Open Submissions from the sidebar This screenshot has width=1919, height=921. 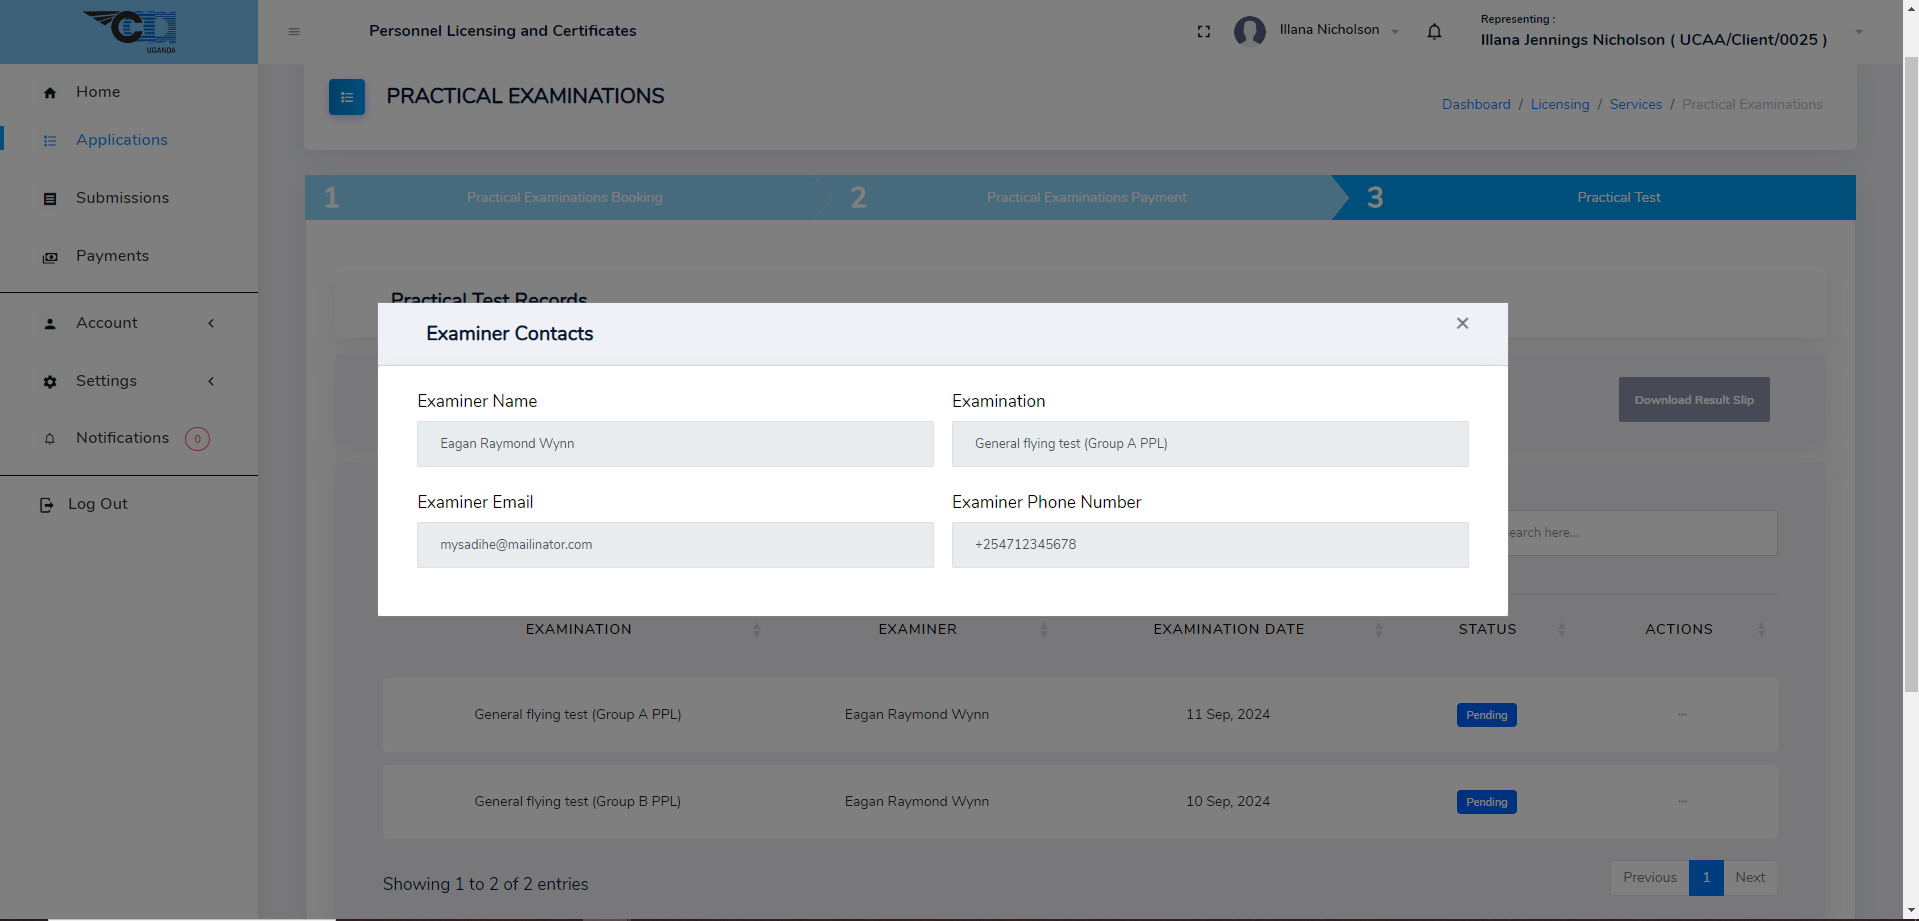(x=122, y=198)
